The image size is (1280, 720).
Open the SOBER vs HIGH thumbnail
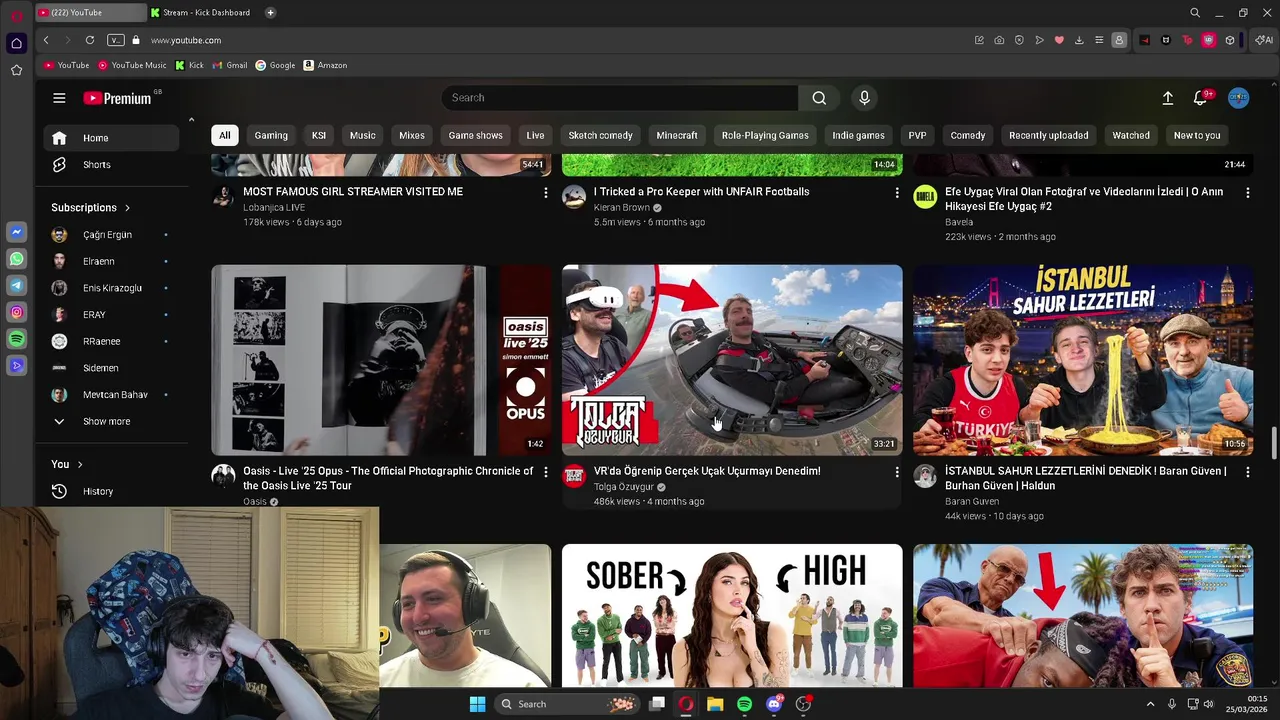pyautogui.click(x=732, y=615)
